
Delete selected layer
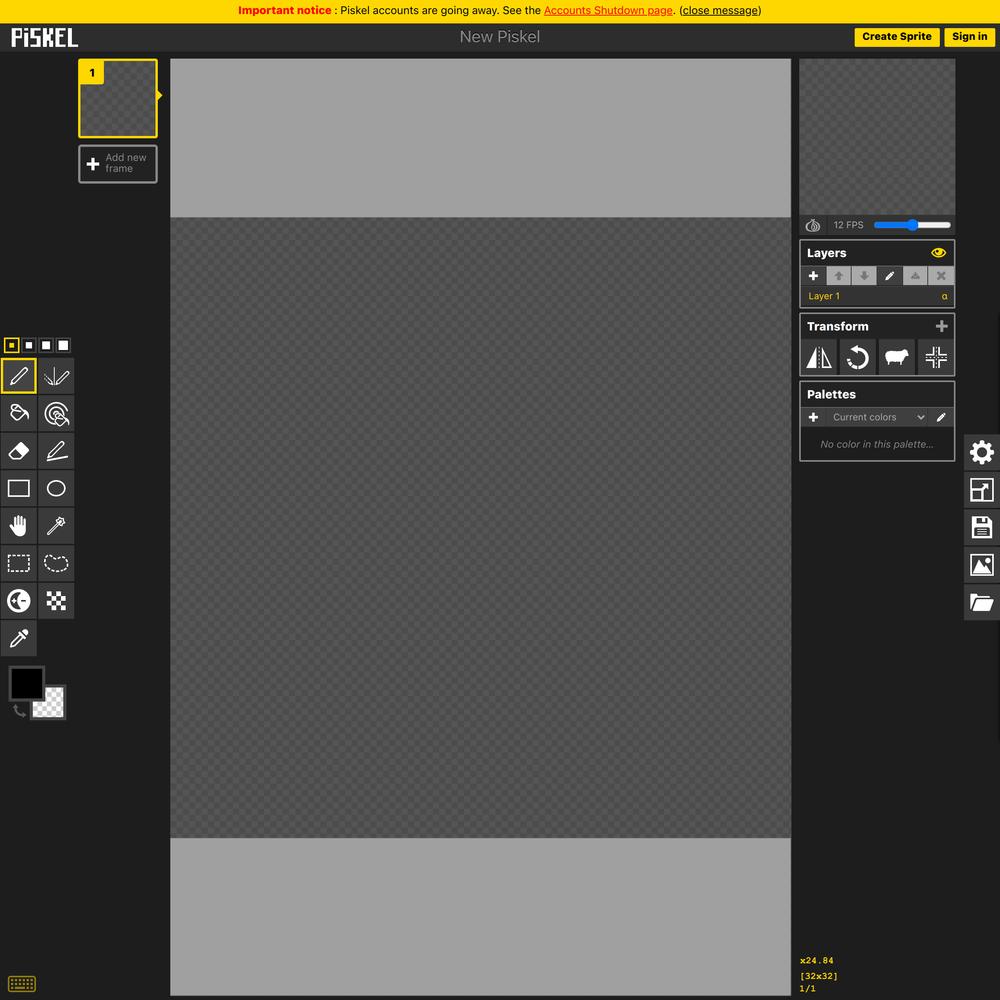click(x=941, y=276)
